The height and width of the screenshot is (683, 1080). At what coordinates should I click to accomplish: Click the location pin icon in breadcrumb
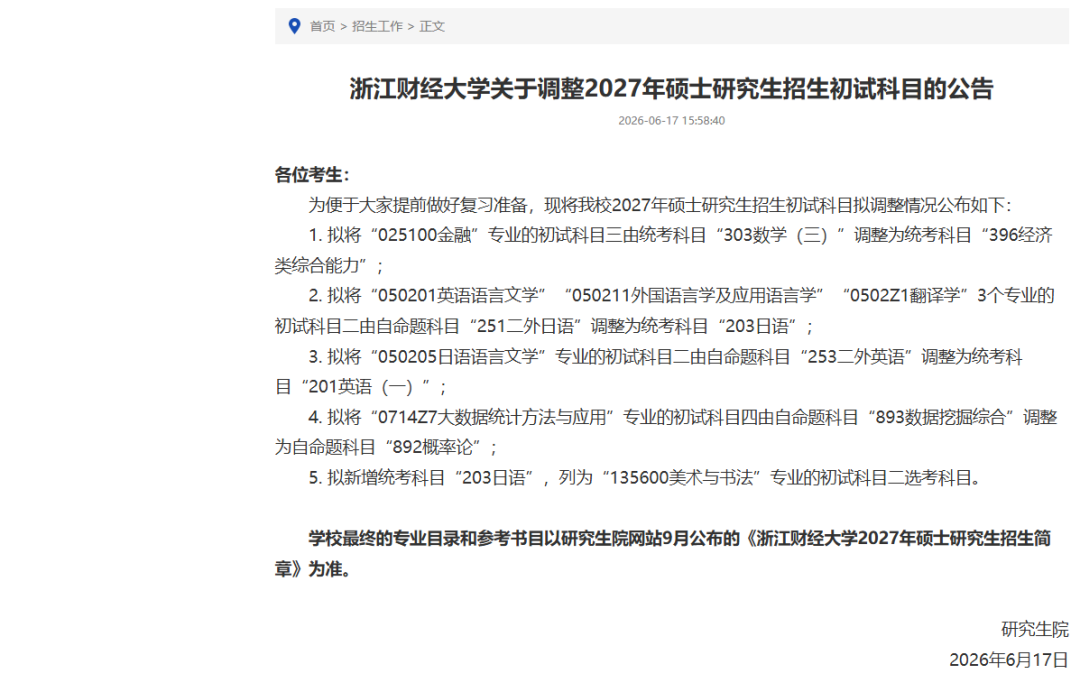pyautogui.click(x=294, y=26)
